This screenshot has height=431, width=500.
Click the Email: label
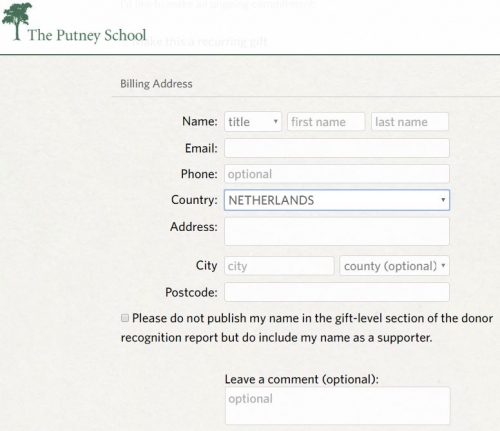point(201,148)
